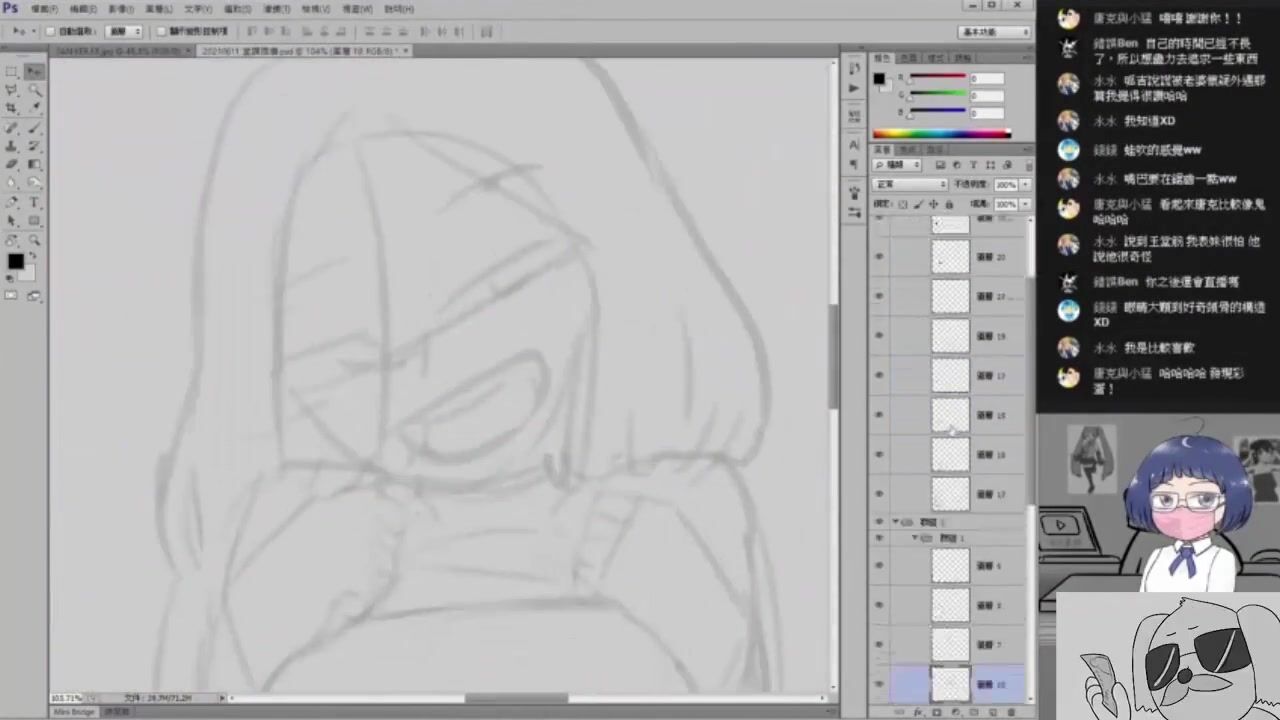Open the 說明(H) Help menu

pyautogui.click(x=399, y=9)
